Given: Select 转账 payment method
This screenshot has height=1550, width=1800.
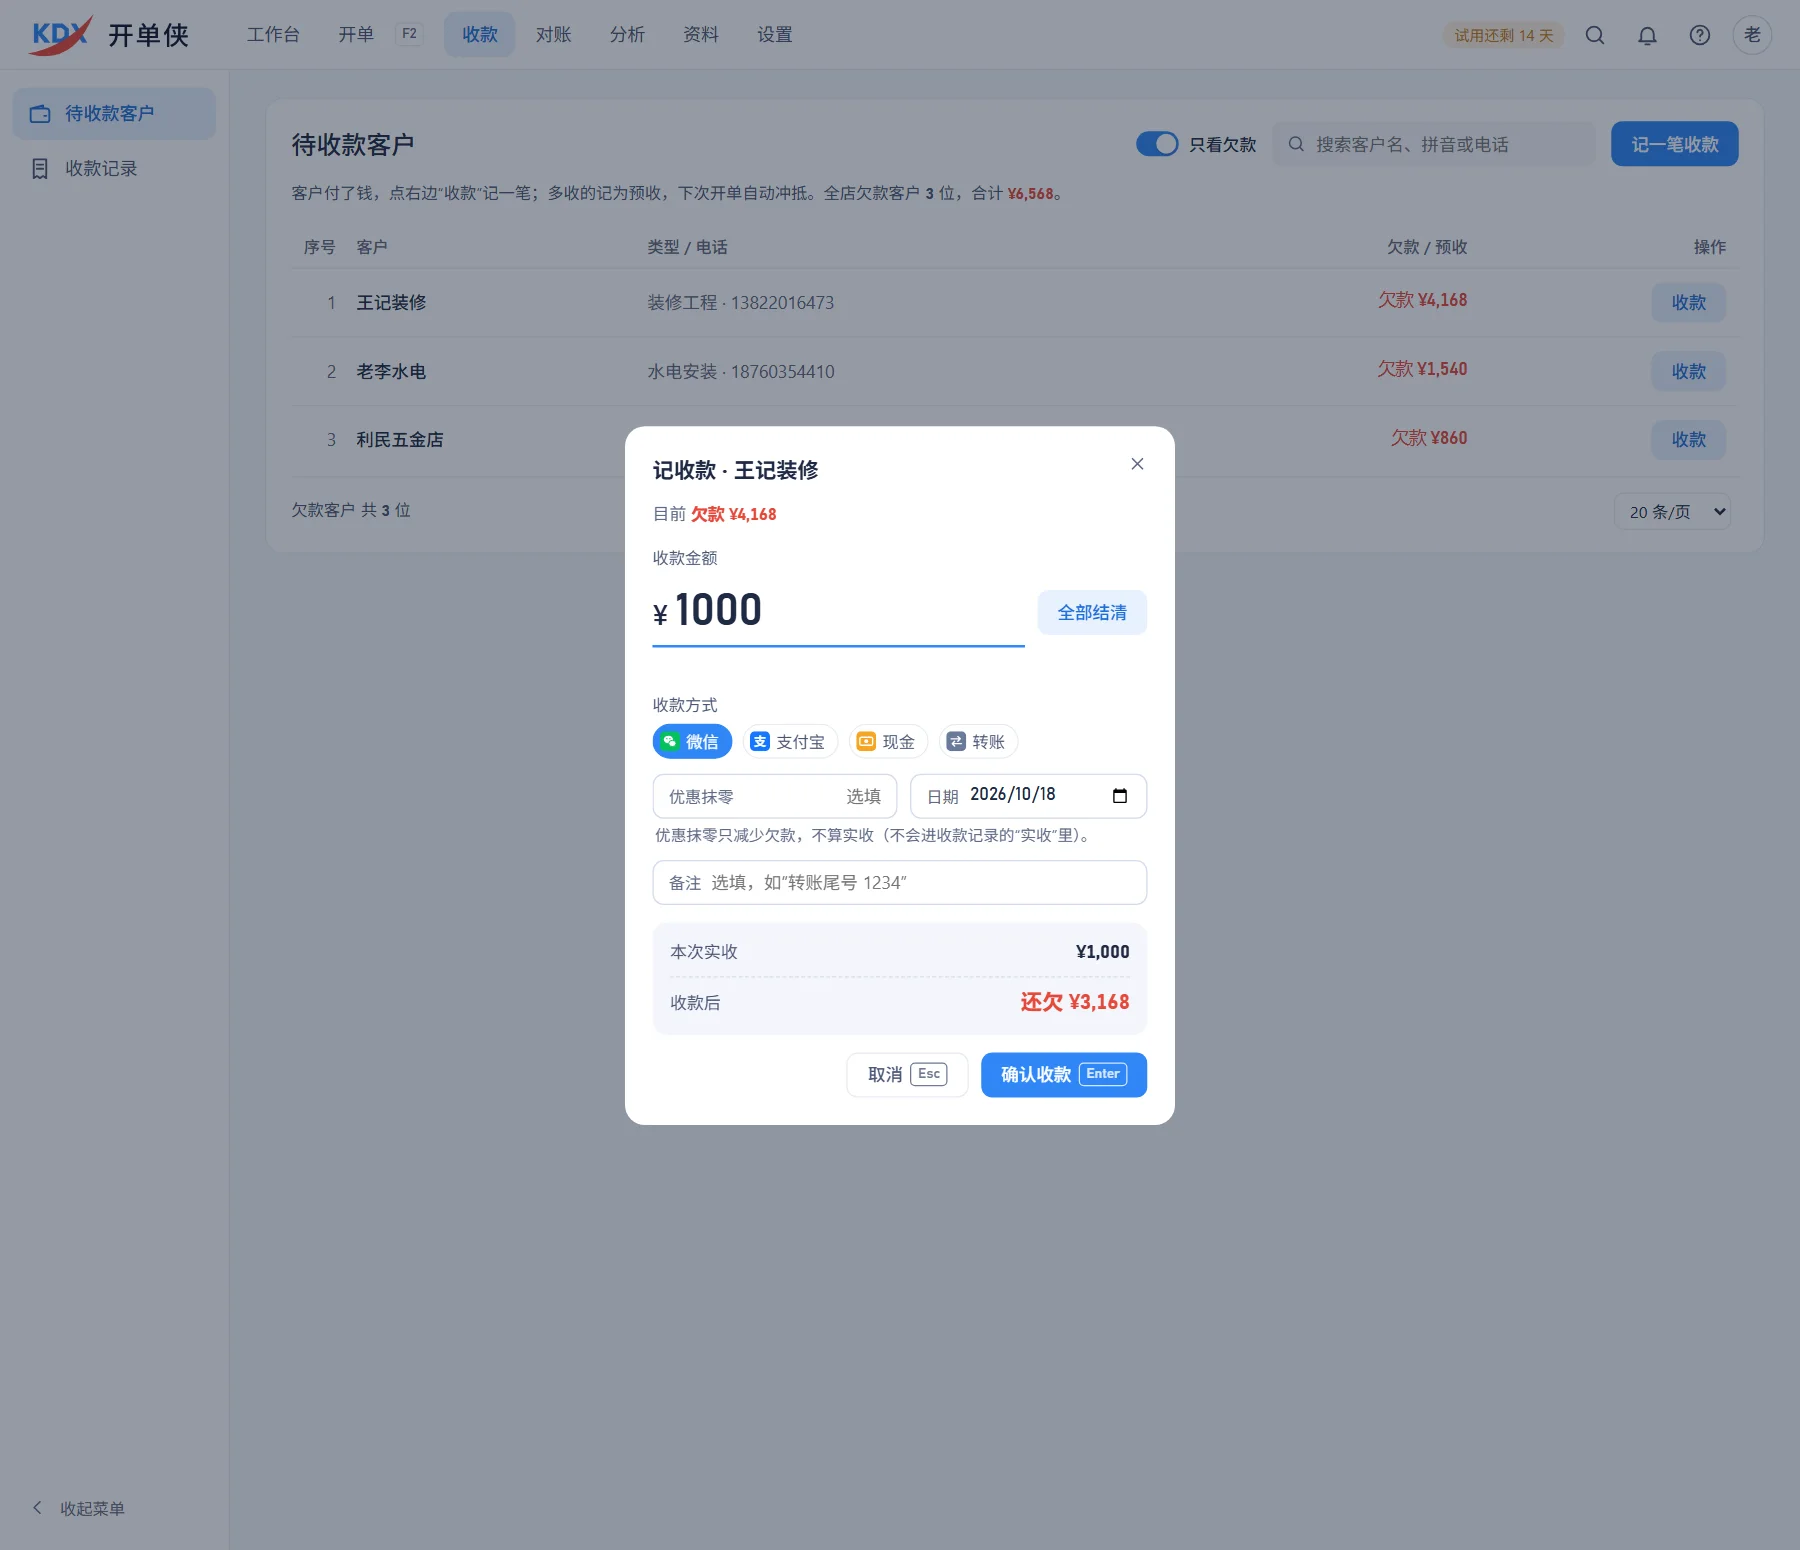Looking at the screenshot, I should pos(978,742).
